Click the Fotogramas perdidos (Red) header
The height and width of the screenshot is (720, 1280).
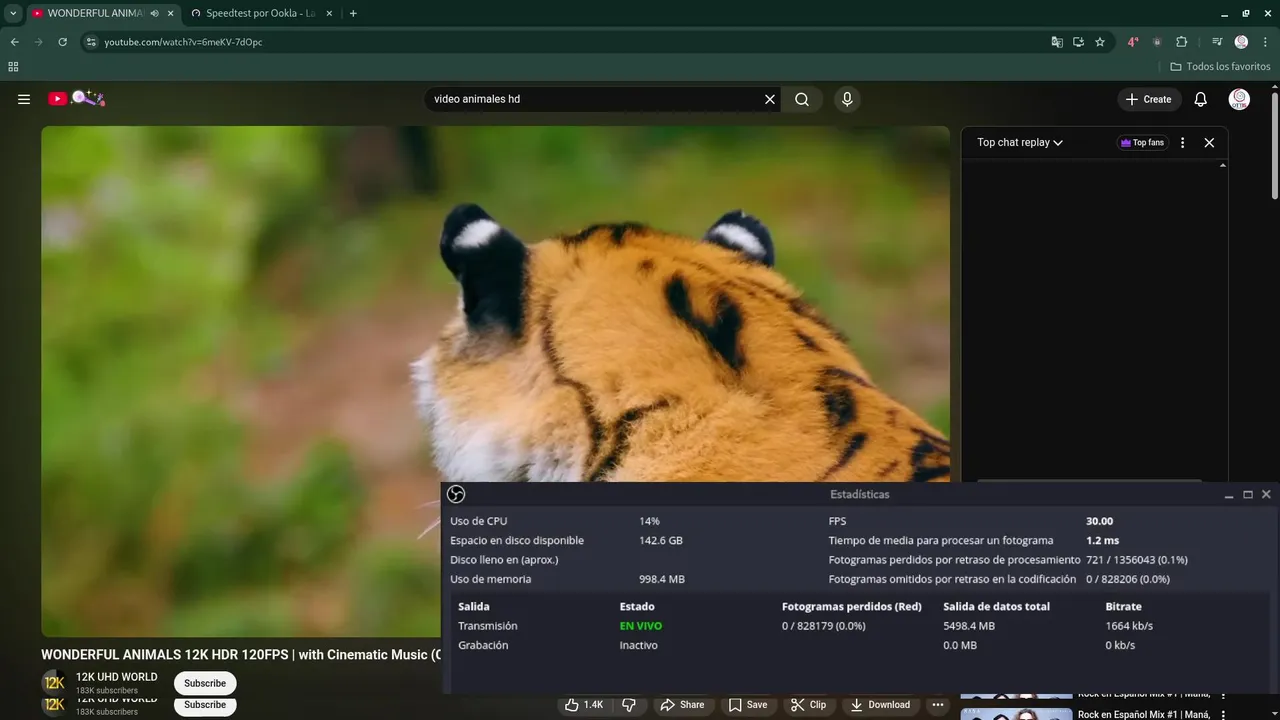point(852,607)
